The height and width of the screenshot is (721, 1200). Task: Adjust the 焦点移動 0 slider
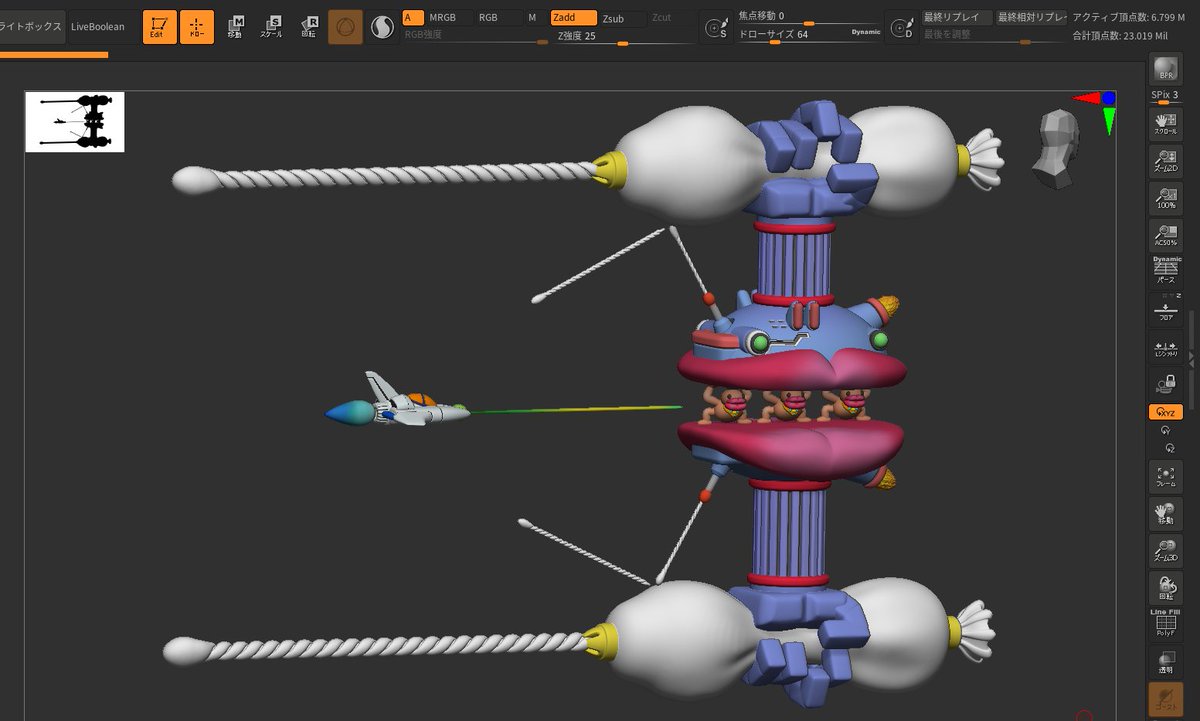coord(809,17)
